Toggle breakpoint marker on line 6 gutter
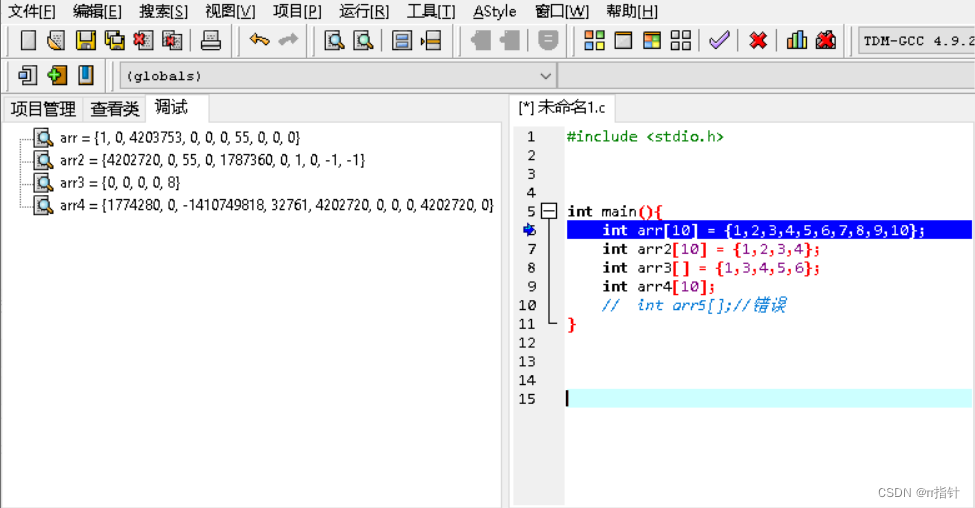 (x=530, y=230)
